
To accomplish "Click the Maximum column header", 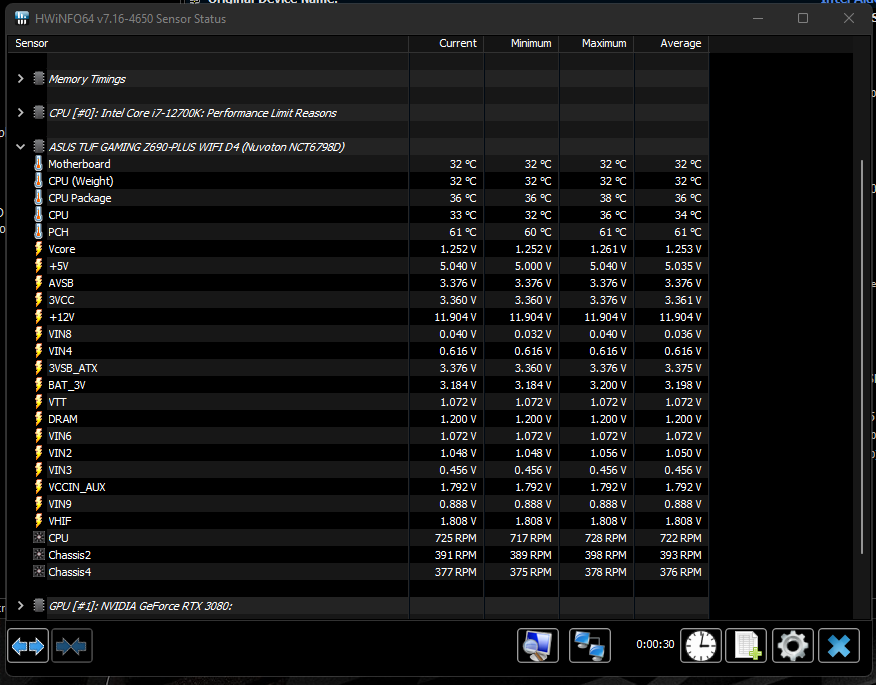I will [x=596, y=44].
